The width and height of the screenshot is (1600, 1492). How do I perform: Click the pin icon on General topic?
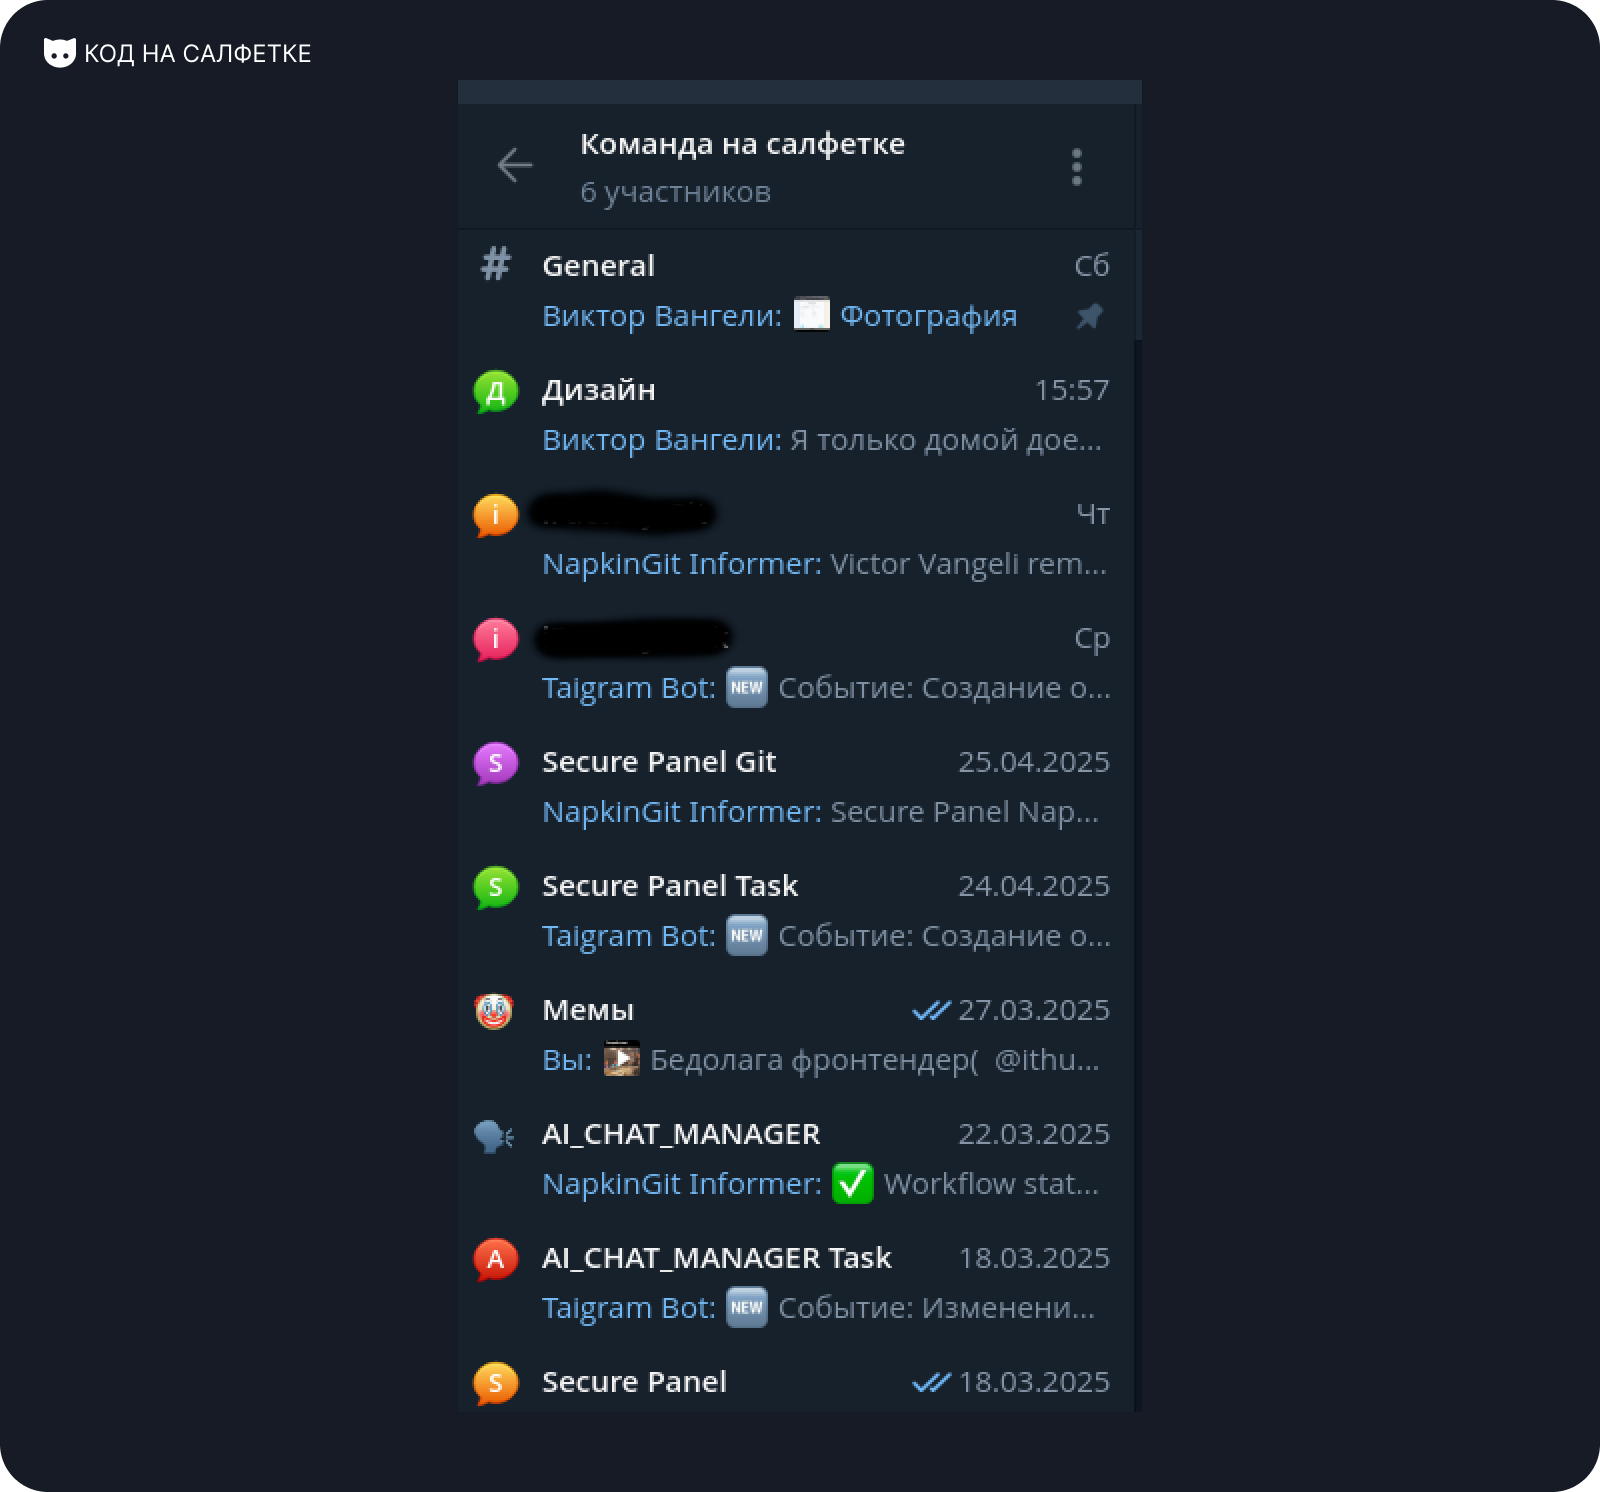1089,316
